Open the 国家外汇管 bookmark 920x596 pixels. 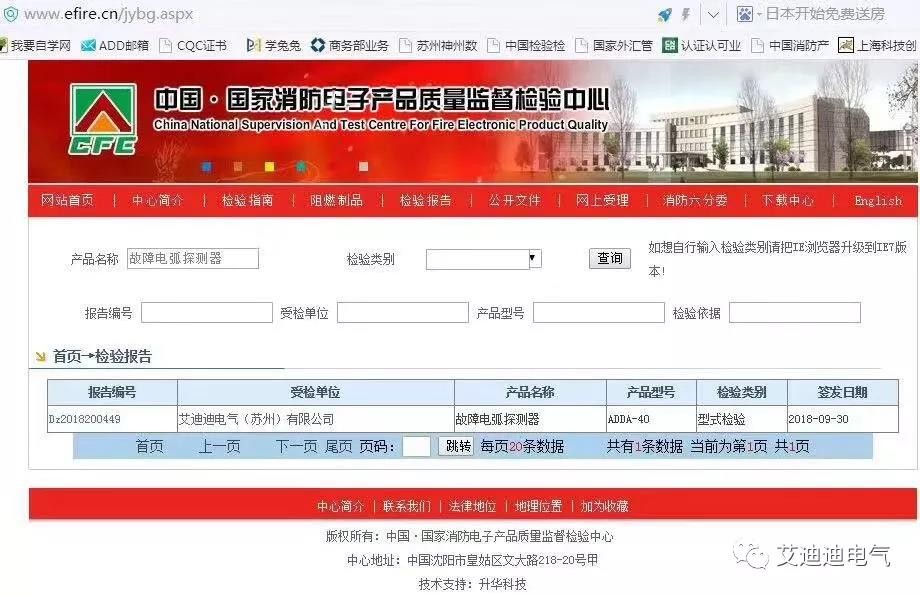click(x=614, y=45)
